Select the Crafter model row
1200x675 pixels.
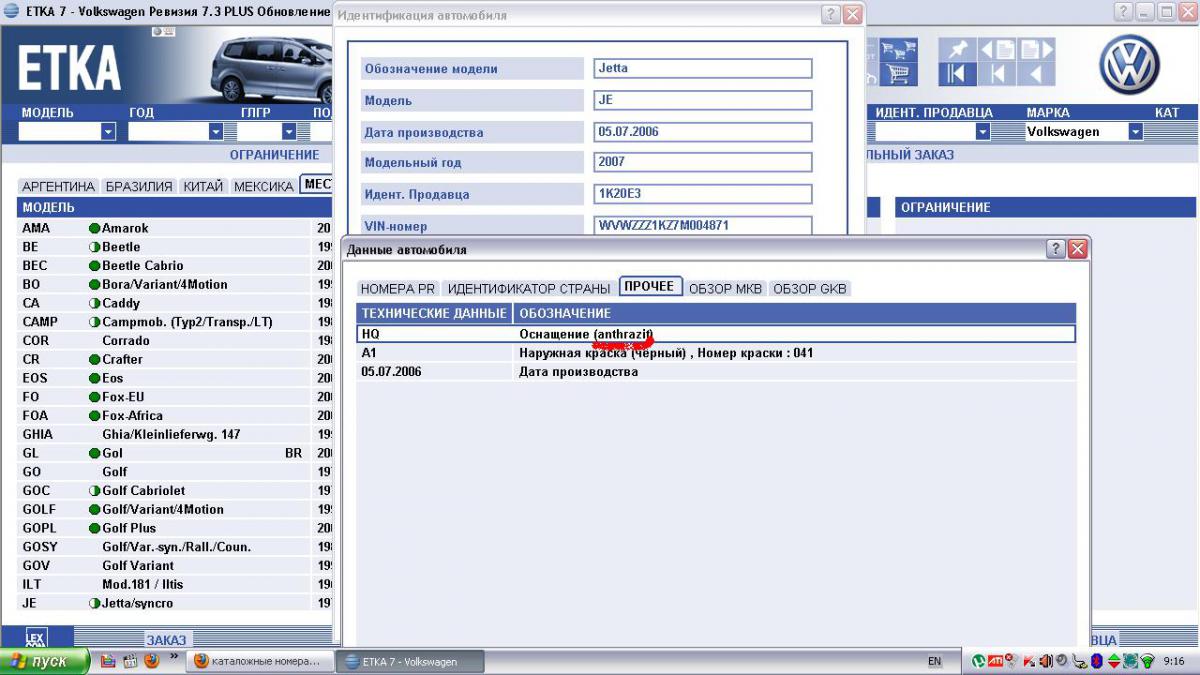click(175, 359)
